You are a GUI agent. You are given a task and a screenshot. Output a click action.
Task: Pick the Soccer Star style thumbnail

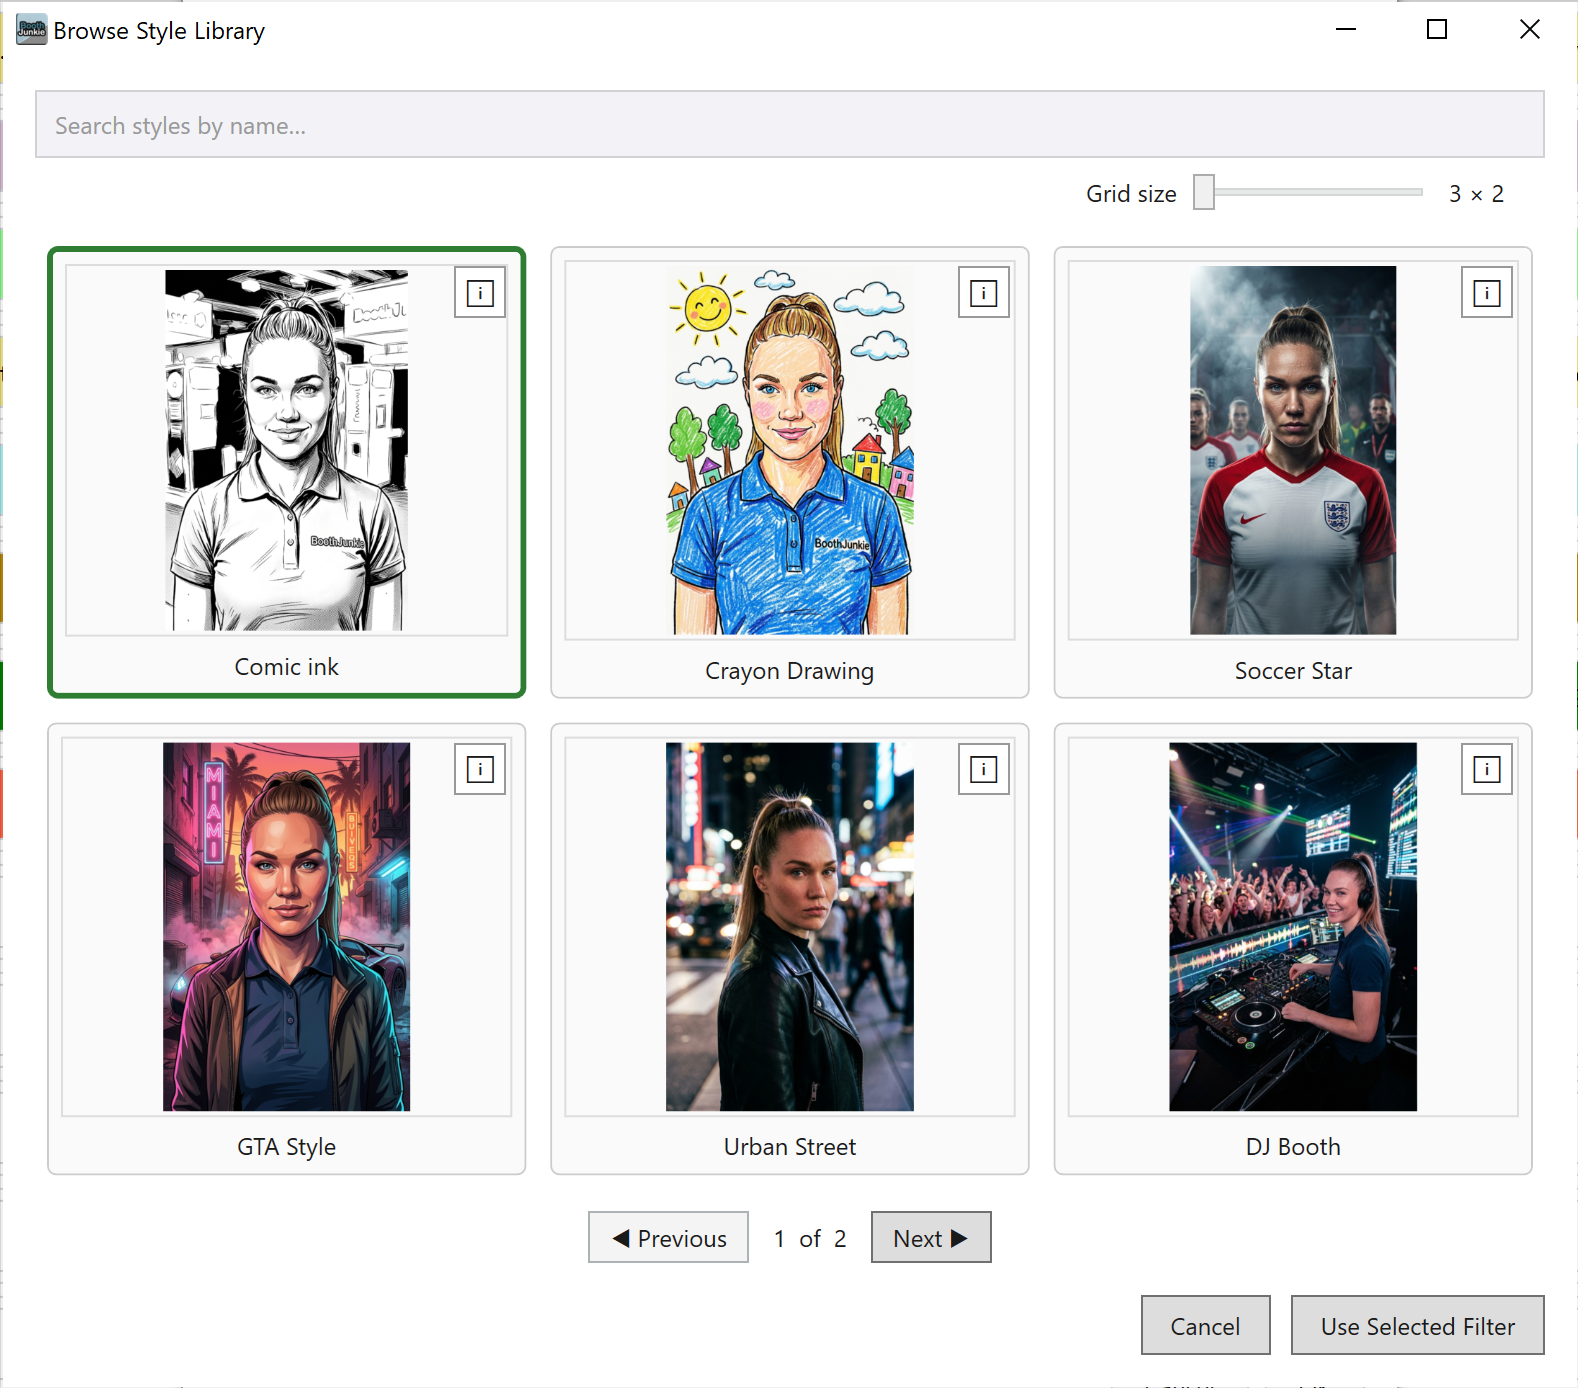pos(1293,450)
